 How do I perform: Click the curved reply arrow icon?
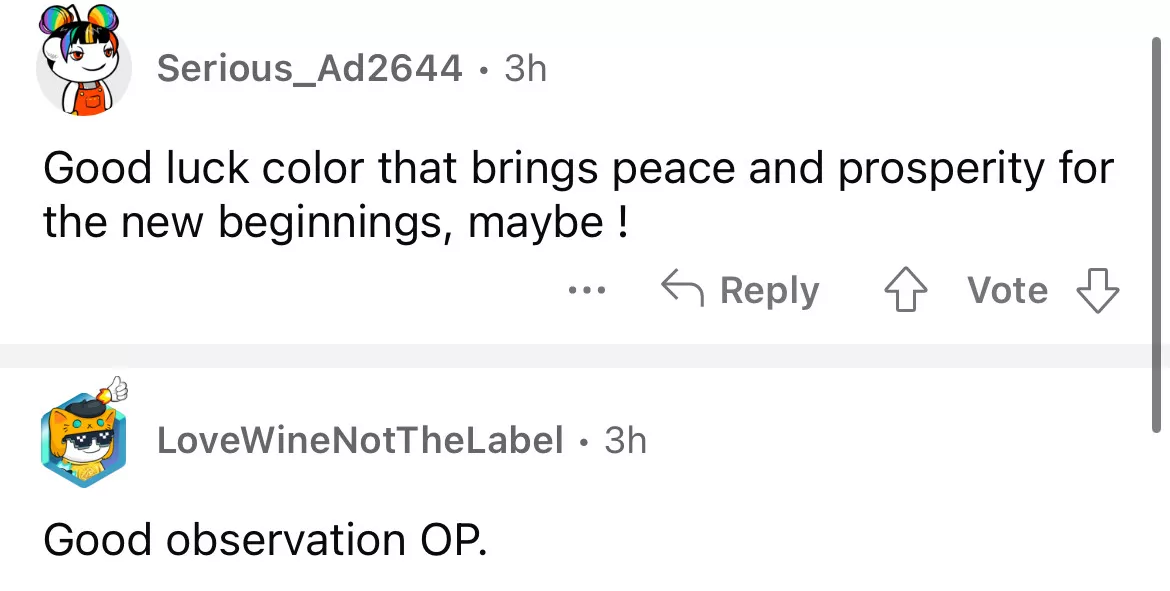682,291
